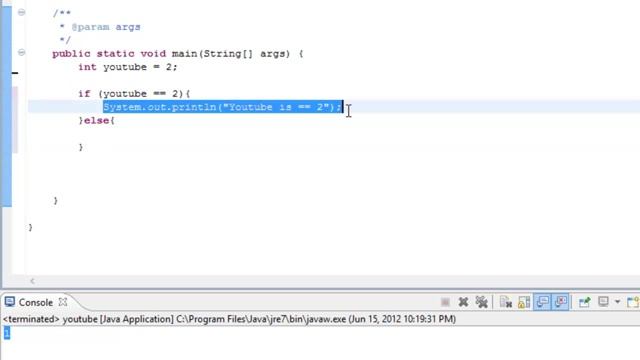Toggle show console when standard output changes
Image resolution: width=640 pixels, height=360 pixels.
[542, 302]
